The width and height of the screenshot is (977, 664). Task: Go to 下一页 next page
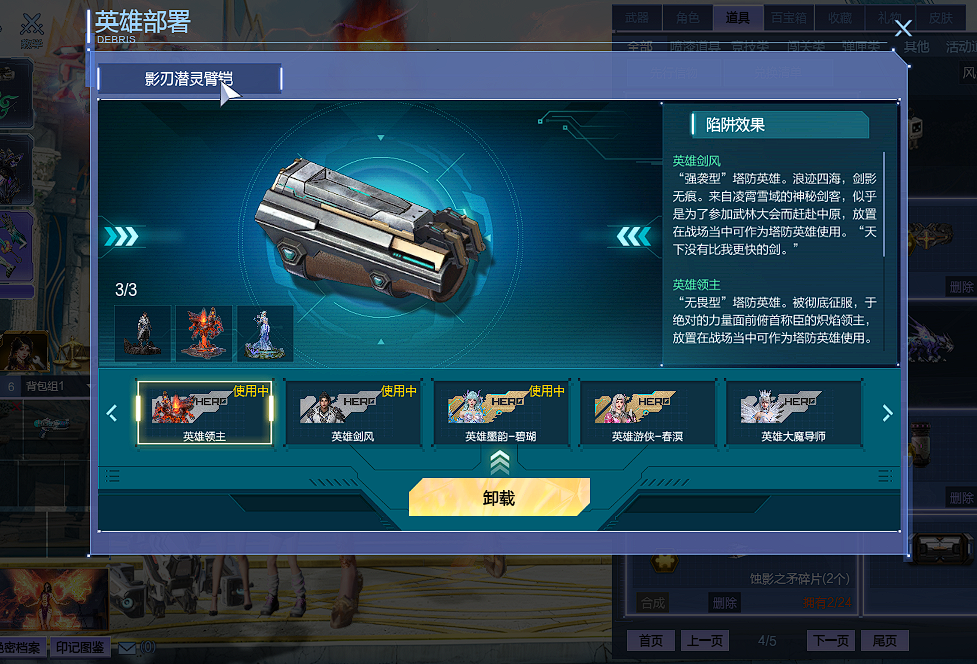[831, 641]
